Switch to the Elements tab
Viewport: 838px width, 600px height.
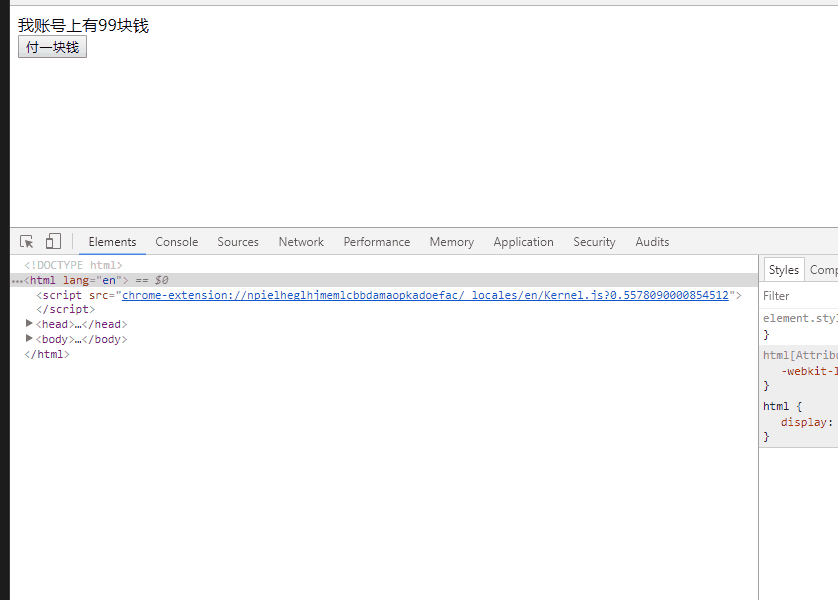[112, 242]
